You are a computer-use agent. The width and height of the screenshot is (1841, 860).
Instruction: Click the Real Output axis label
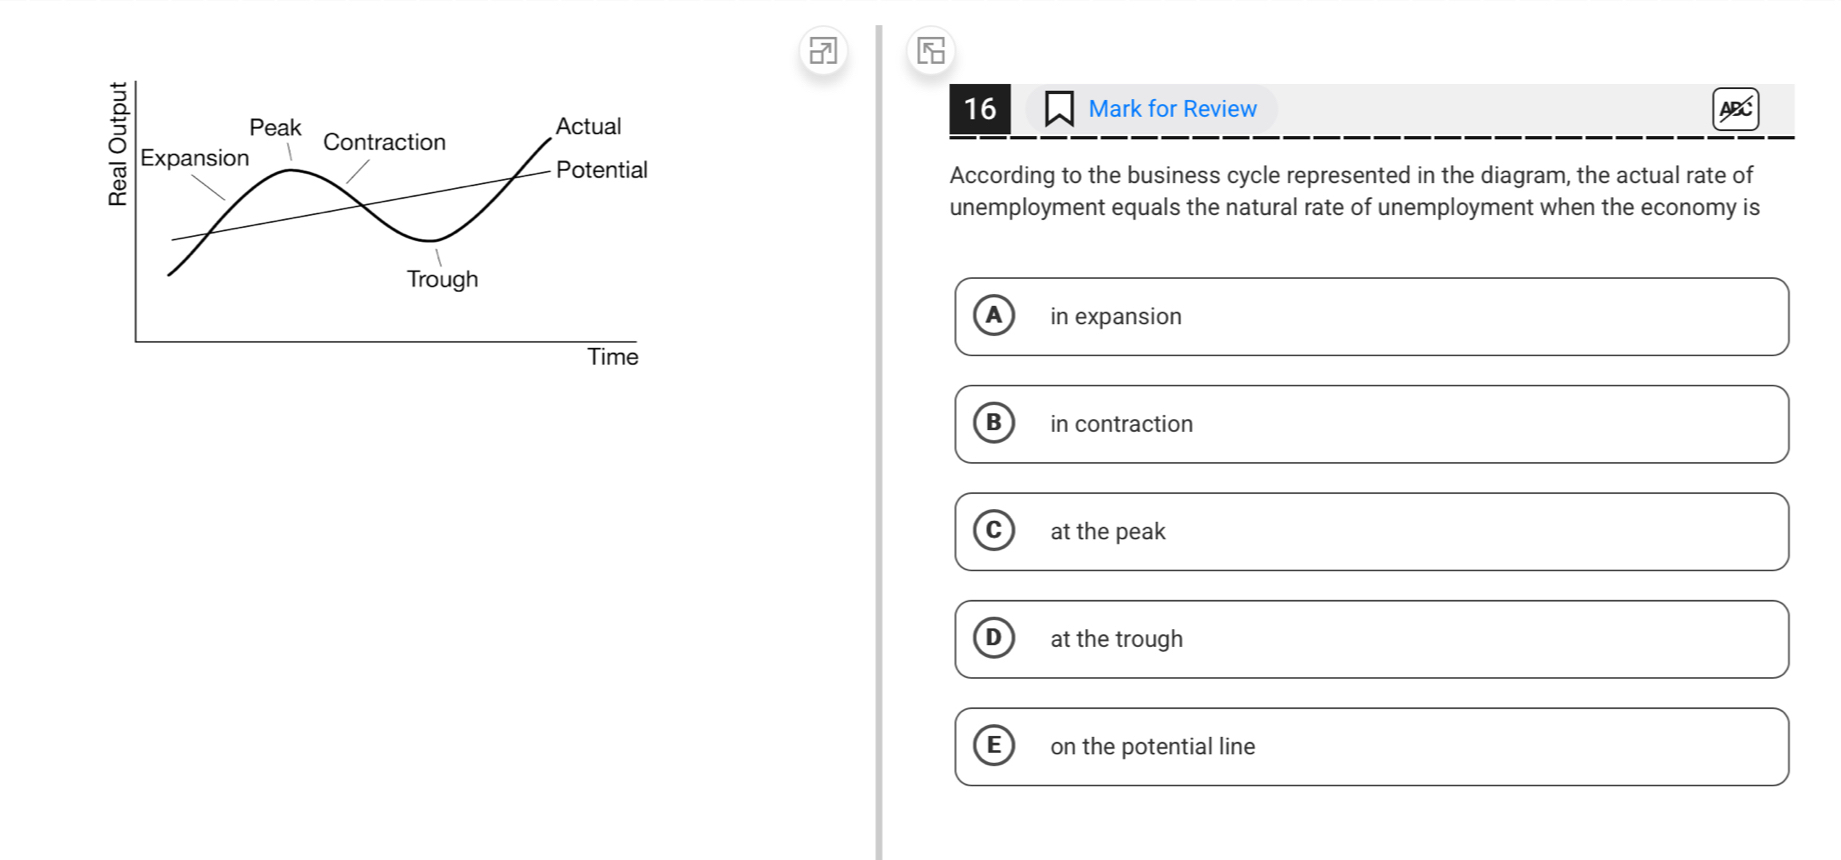(119, 144)
